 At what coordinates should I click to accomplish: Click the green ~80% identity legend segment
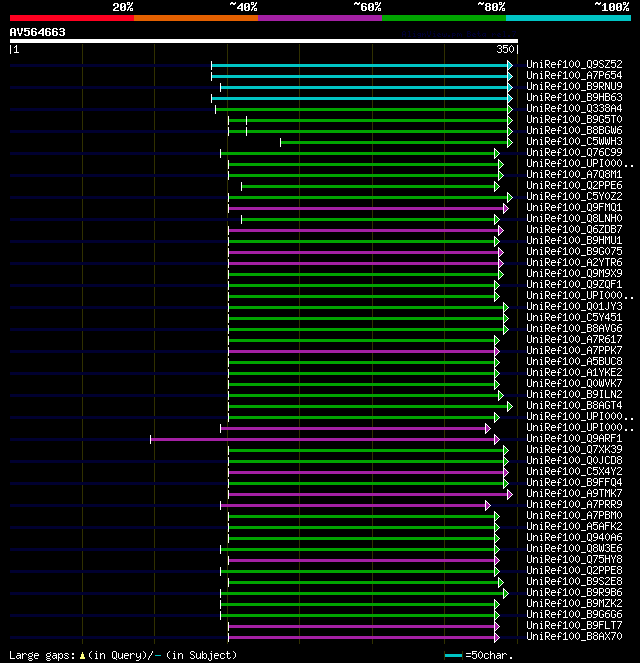click(444, 18)
